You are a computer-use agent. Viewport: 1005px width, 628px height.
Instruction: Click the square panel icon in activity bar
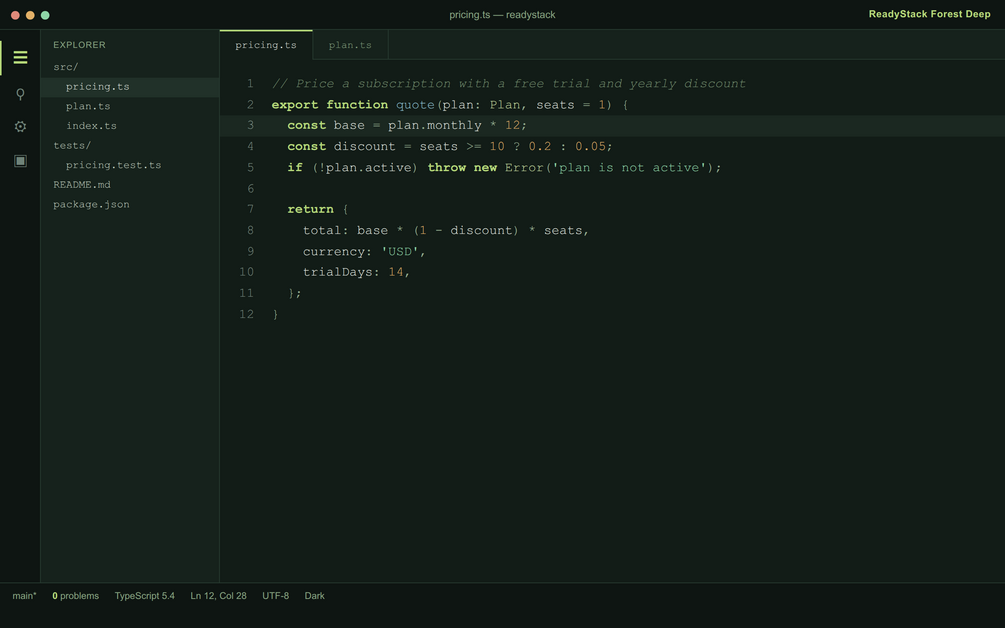[21, 161]
